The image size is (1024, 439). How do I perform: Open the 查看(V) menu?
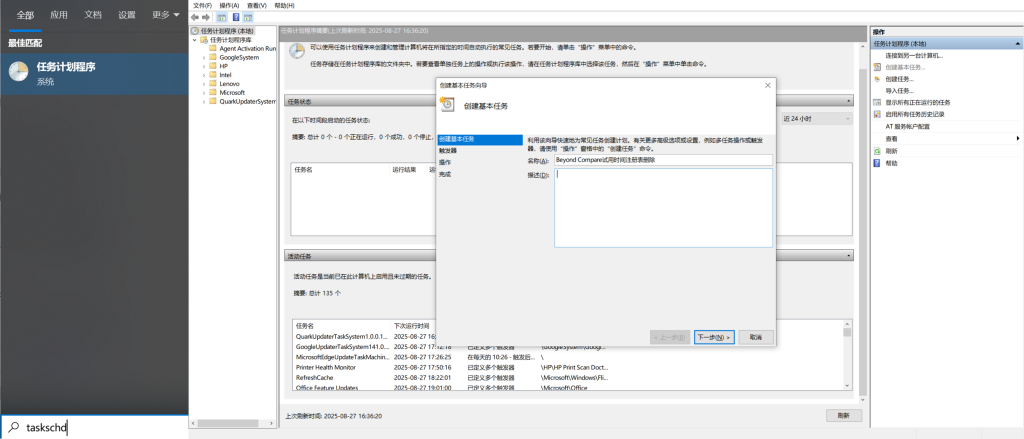coord(257,5)
